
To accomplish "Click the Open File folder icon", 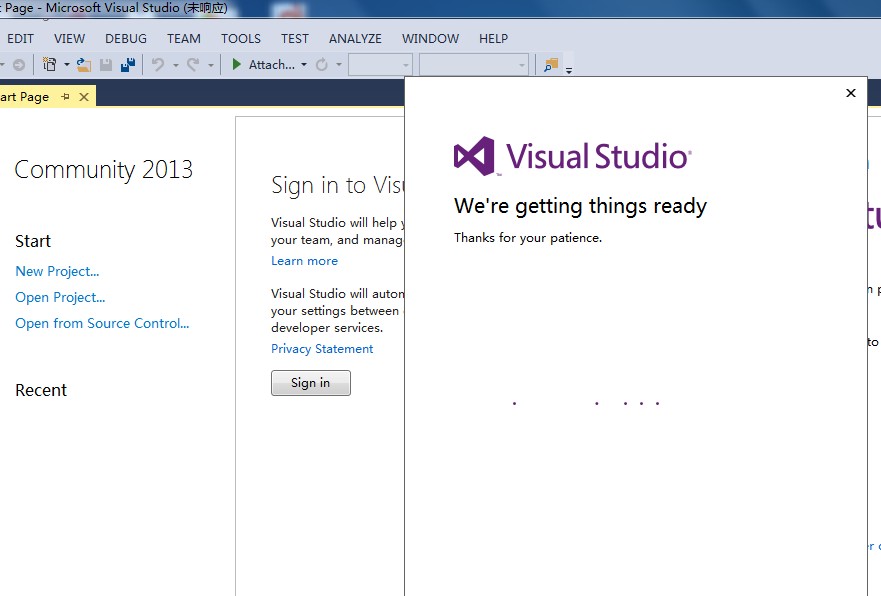I will point(84,65).
